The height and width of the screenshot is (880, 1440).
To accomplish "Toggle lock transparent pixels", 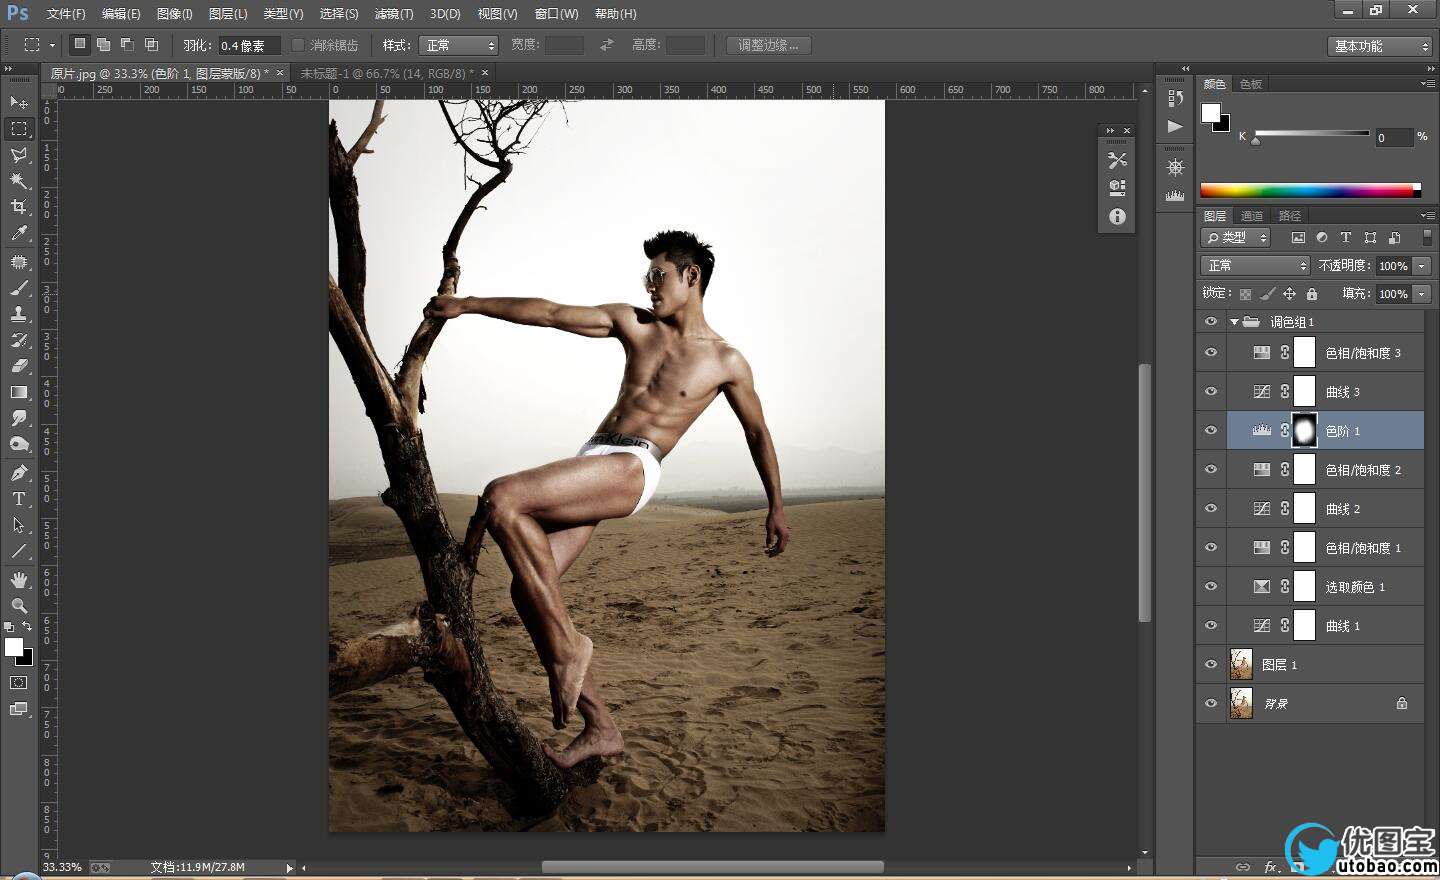I will (x=1245, y=294).
